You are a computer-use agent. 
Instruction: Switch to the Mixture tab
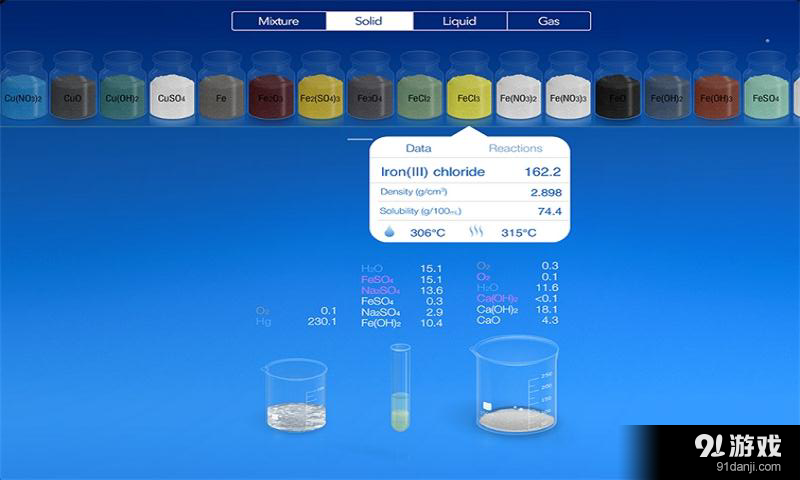(278, 21)
